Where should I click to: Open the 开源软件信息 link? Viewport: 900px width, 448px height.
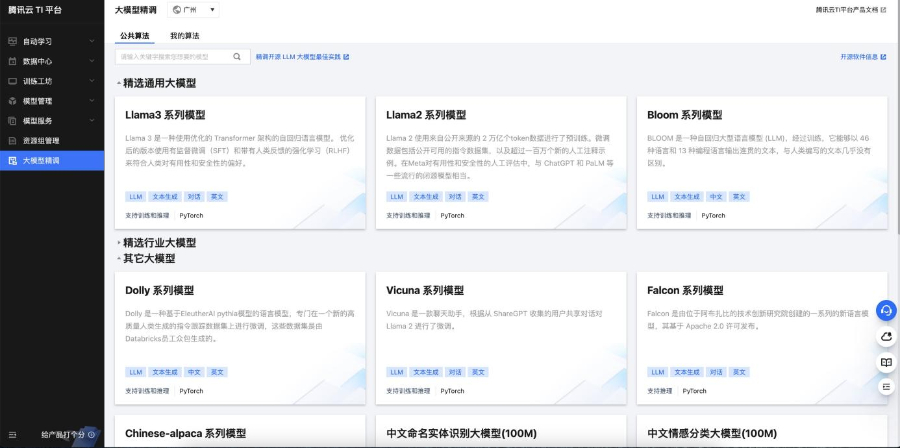[863, 57]
